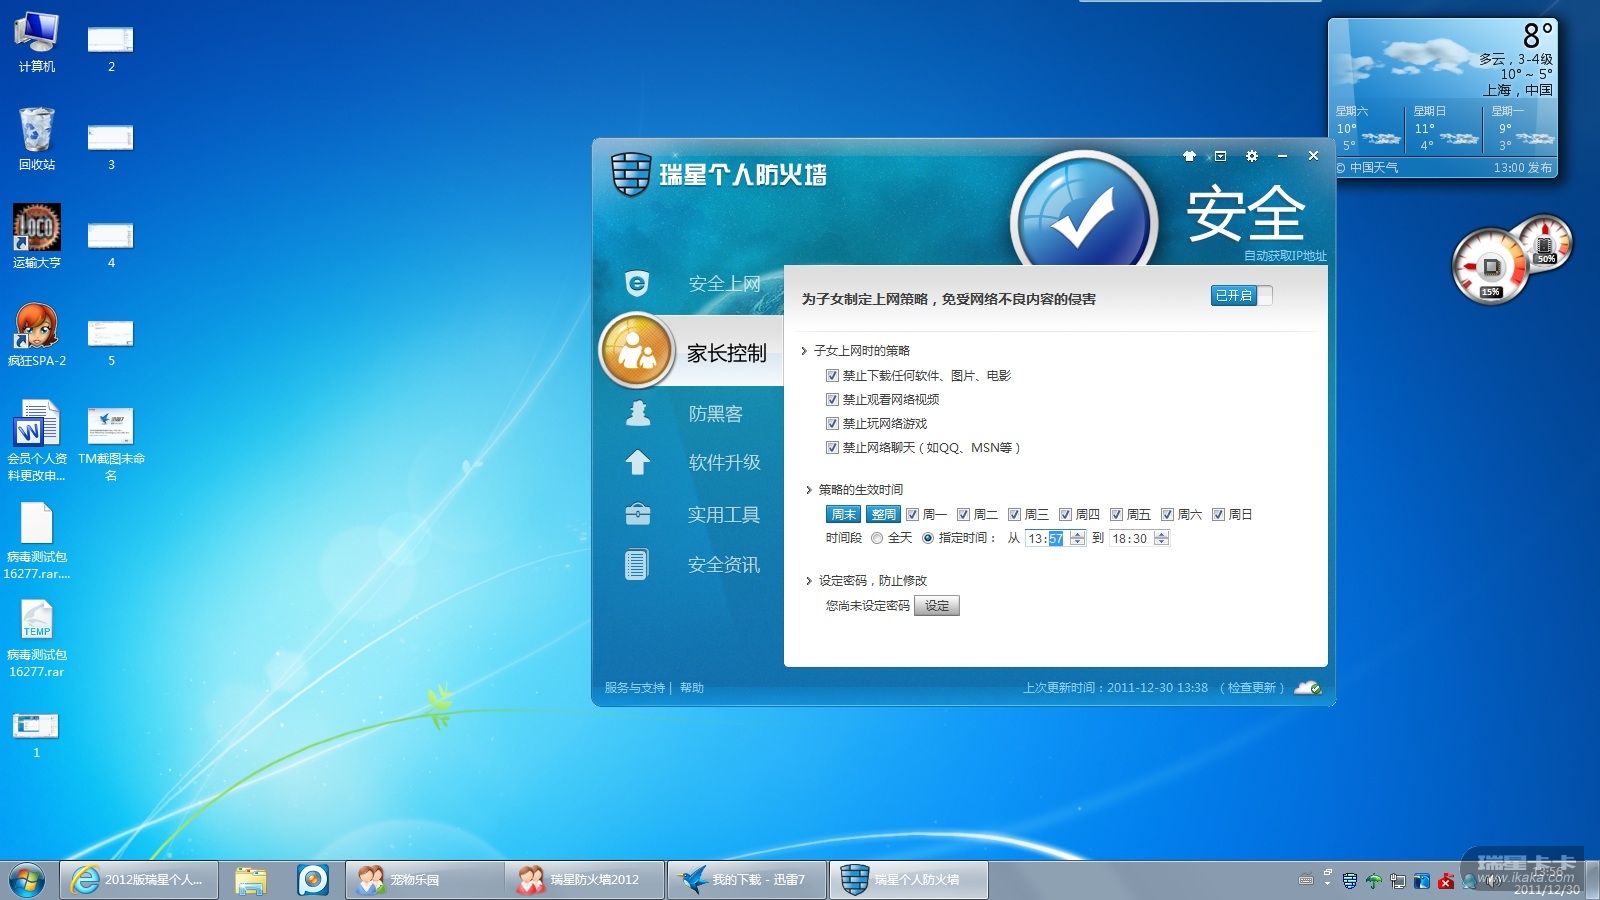Open the 安全资讯 section
The height and width of the screenshot is (900, 1600).
pyautogui.click(x=690, y=565)
